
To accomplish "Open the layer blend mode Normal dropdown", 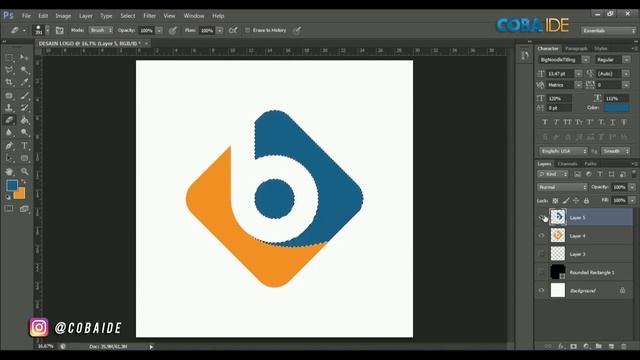I will pos(562,187).
